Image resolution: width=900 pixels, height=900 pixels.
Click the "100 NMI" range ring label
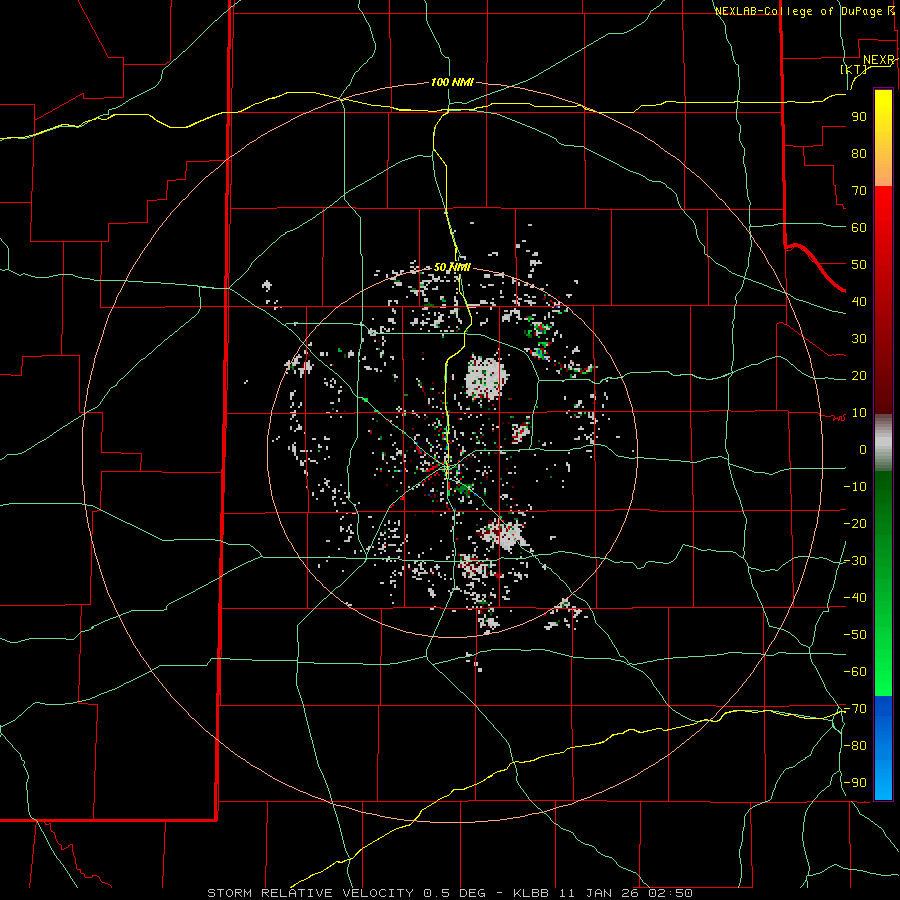452,83
